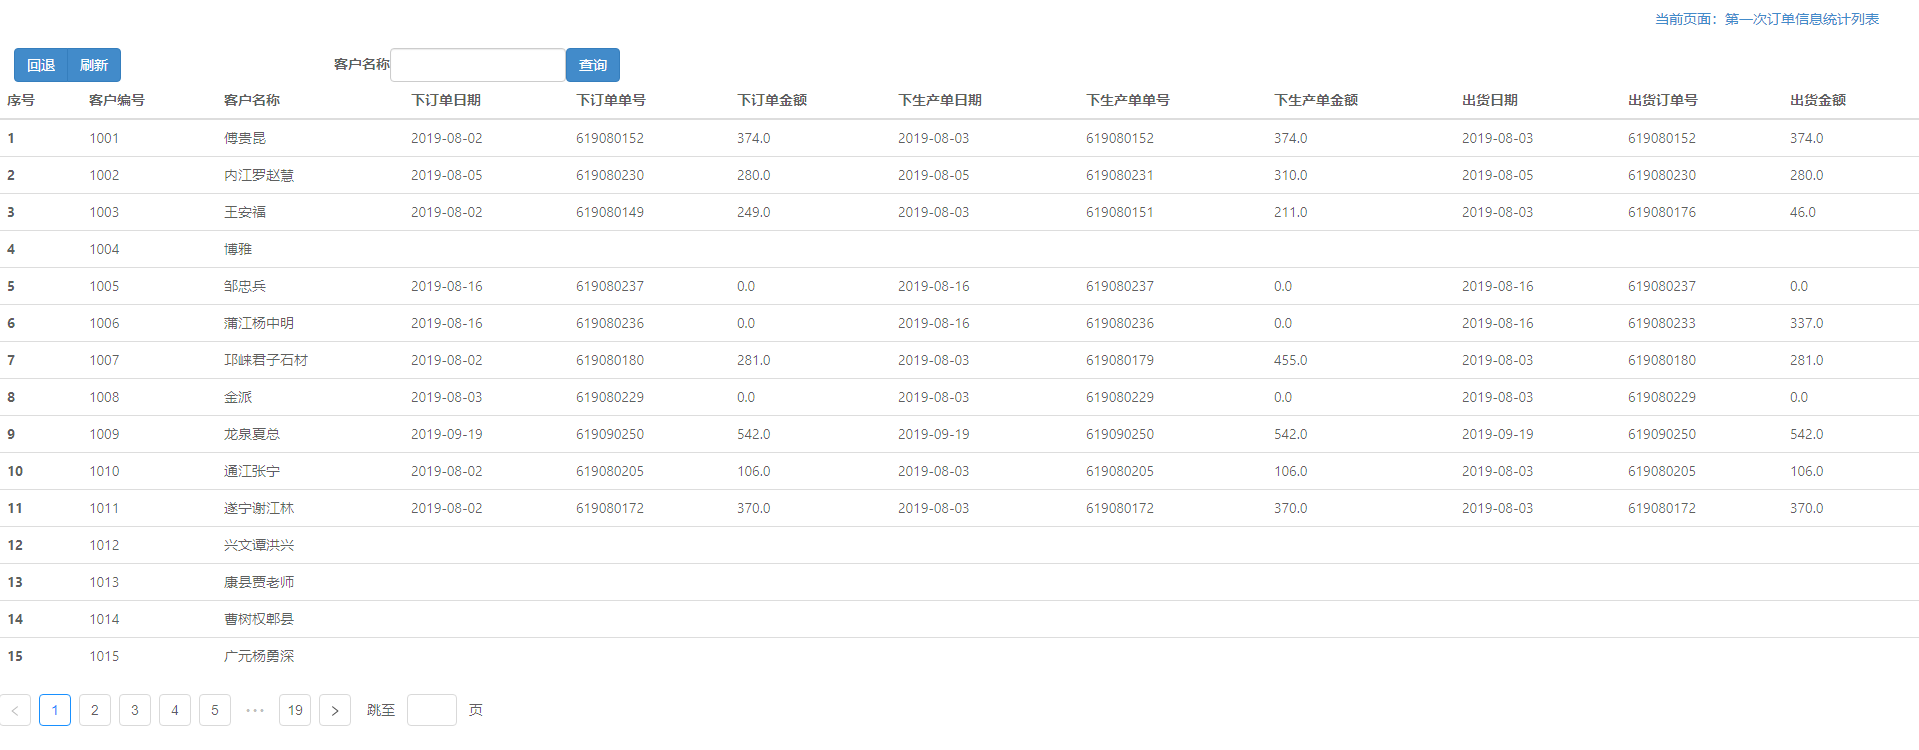Select customer name 兴文谭洪兴

click(259, 545)
